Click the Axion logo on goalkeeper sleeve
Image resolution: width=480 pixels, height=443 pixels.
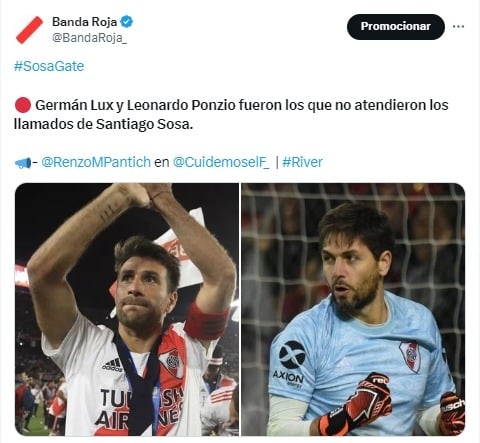290,364
